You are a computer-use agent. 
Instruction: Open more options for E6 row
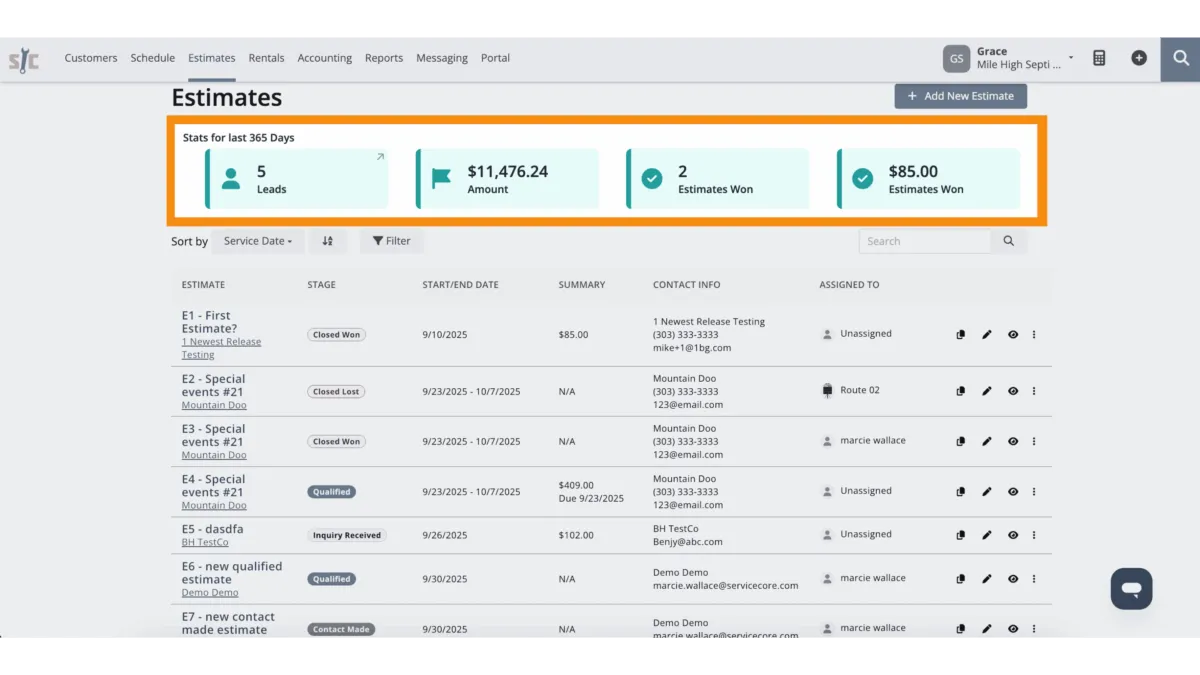point(1034,579)
